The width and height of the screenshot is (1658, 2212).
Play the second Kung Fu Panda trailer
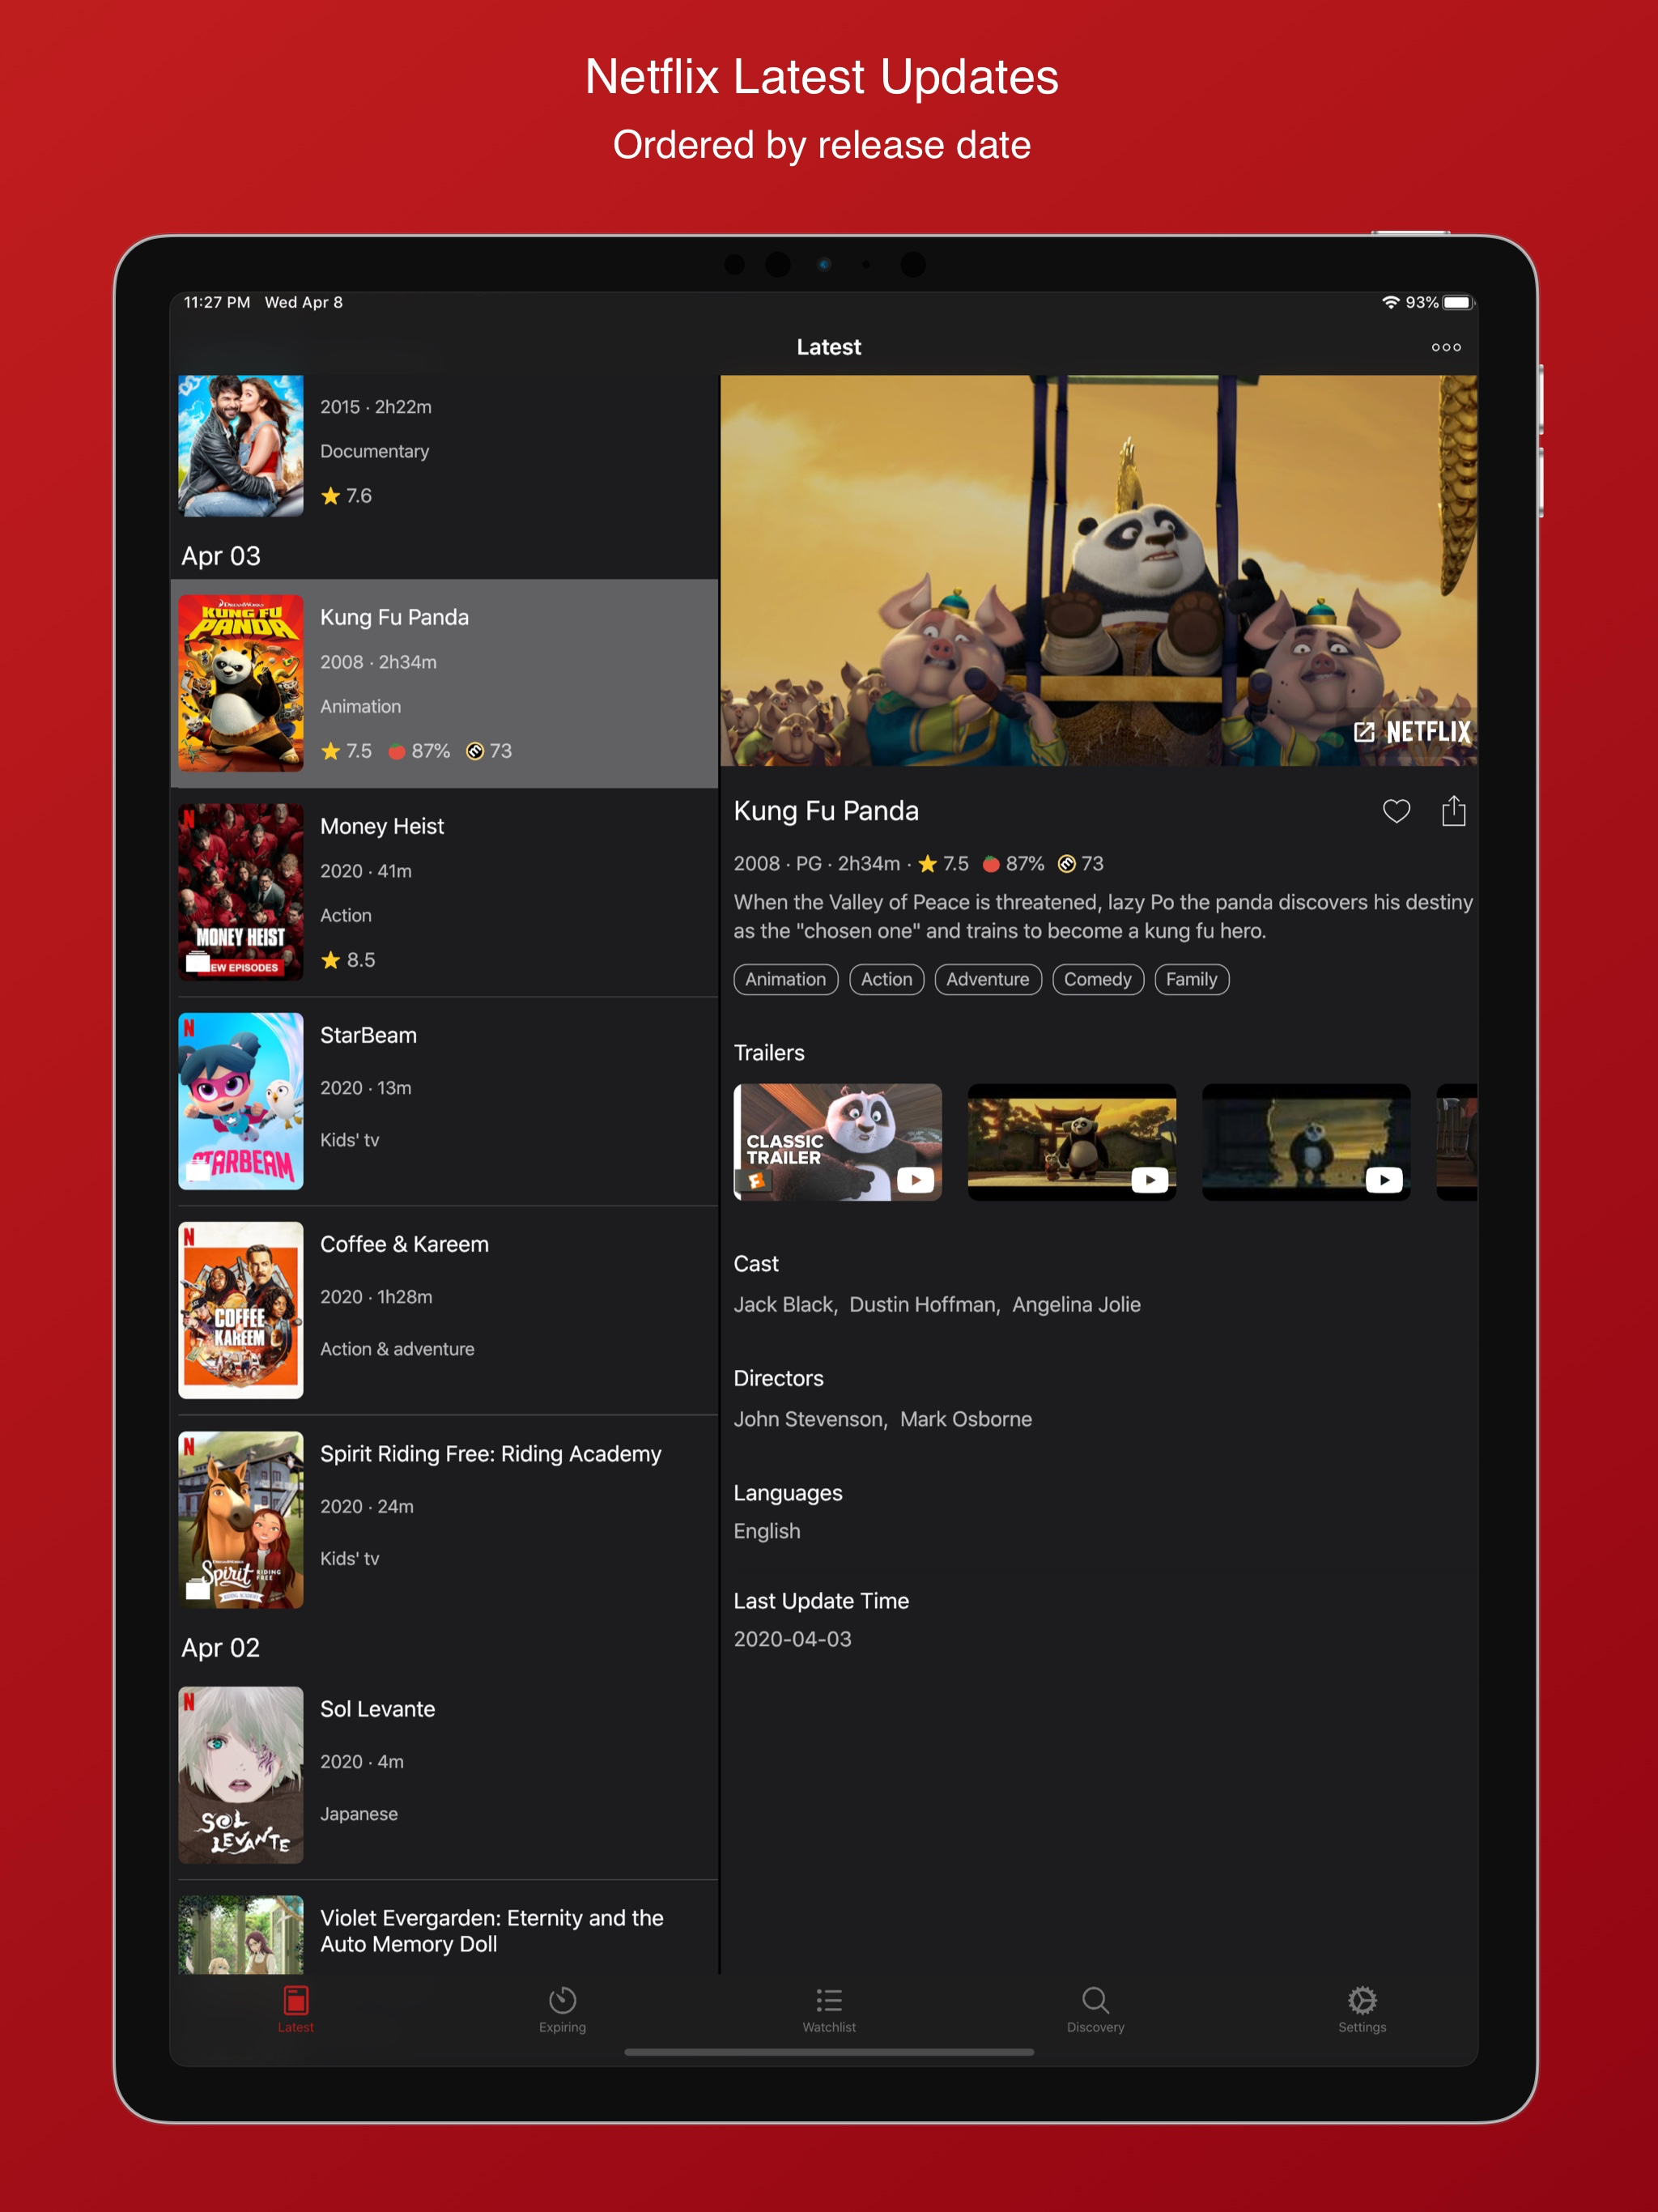(x=1071, y=1142)
